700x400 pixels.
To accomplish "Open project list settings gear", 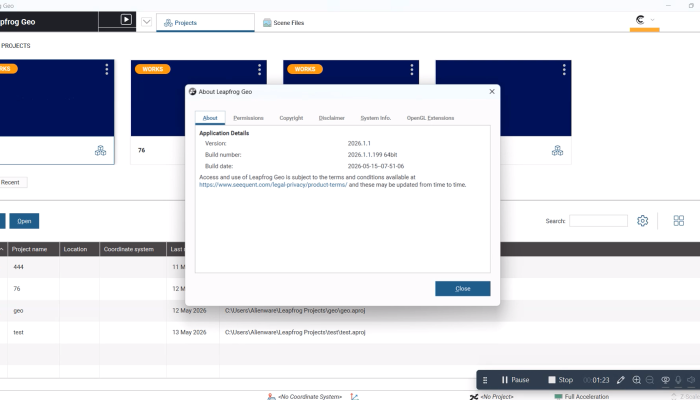I will pyautogui.click(x=642, y=221).
